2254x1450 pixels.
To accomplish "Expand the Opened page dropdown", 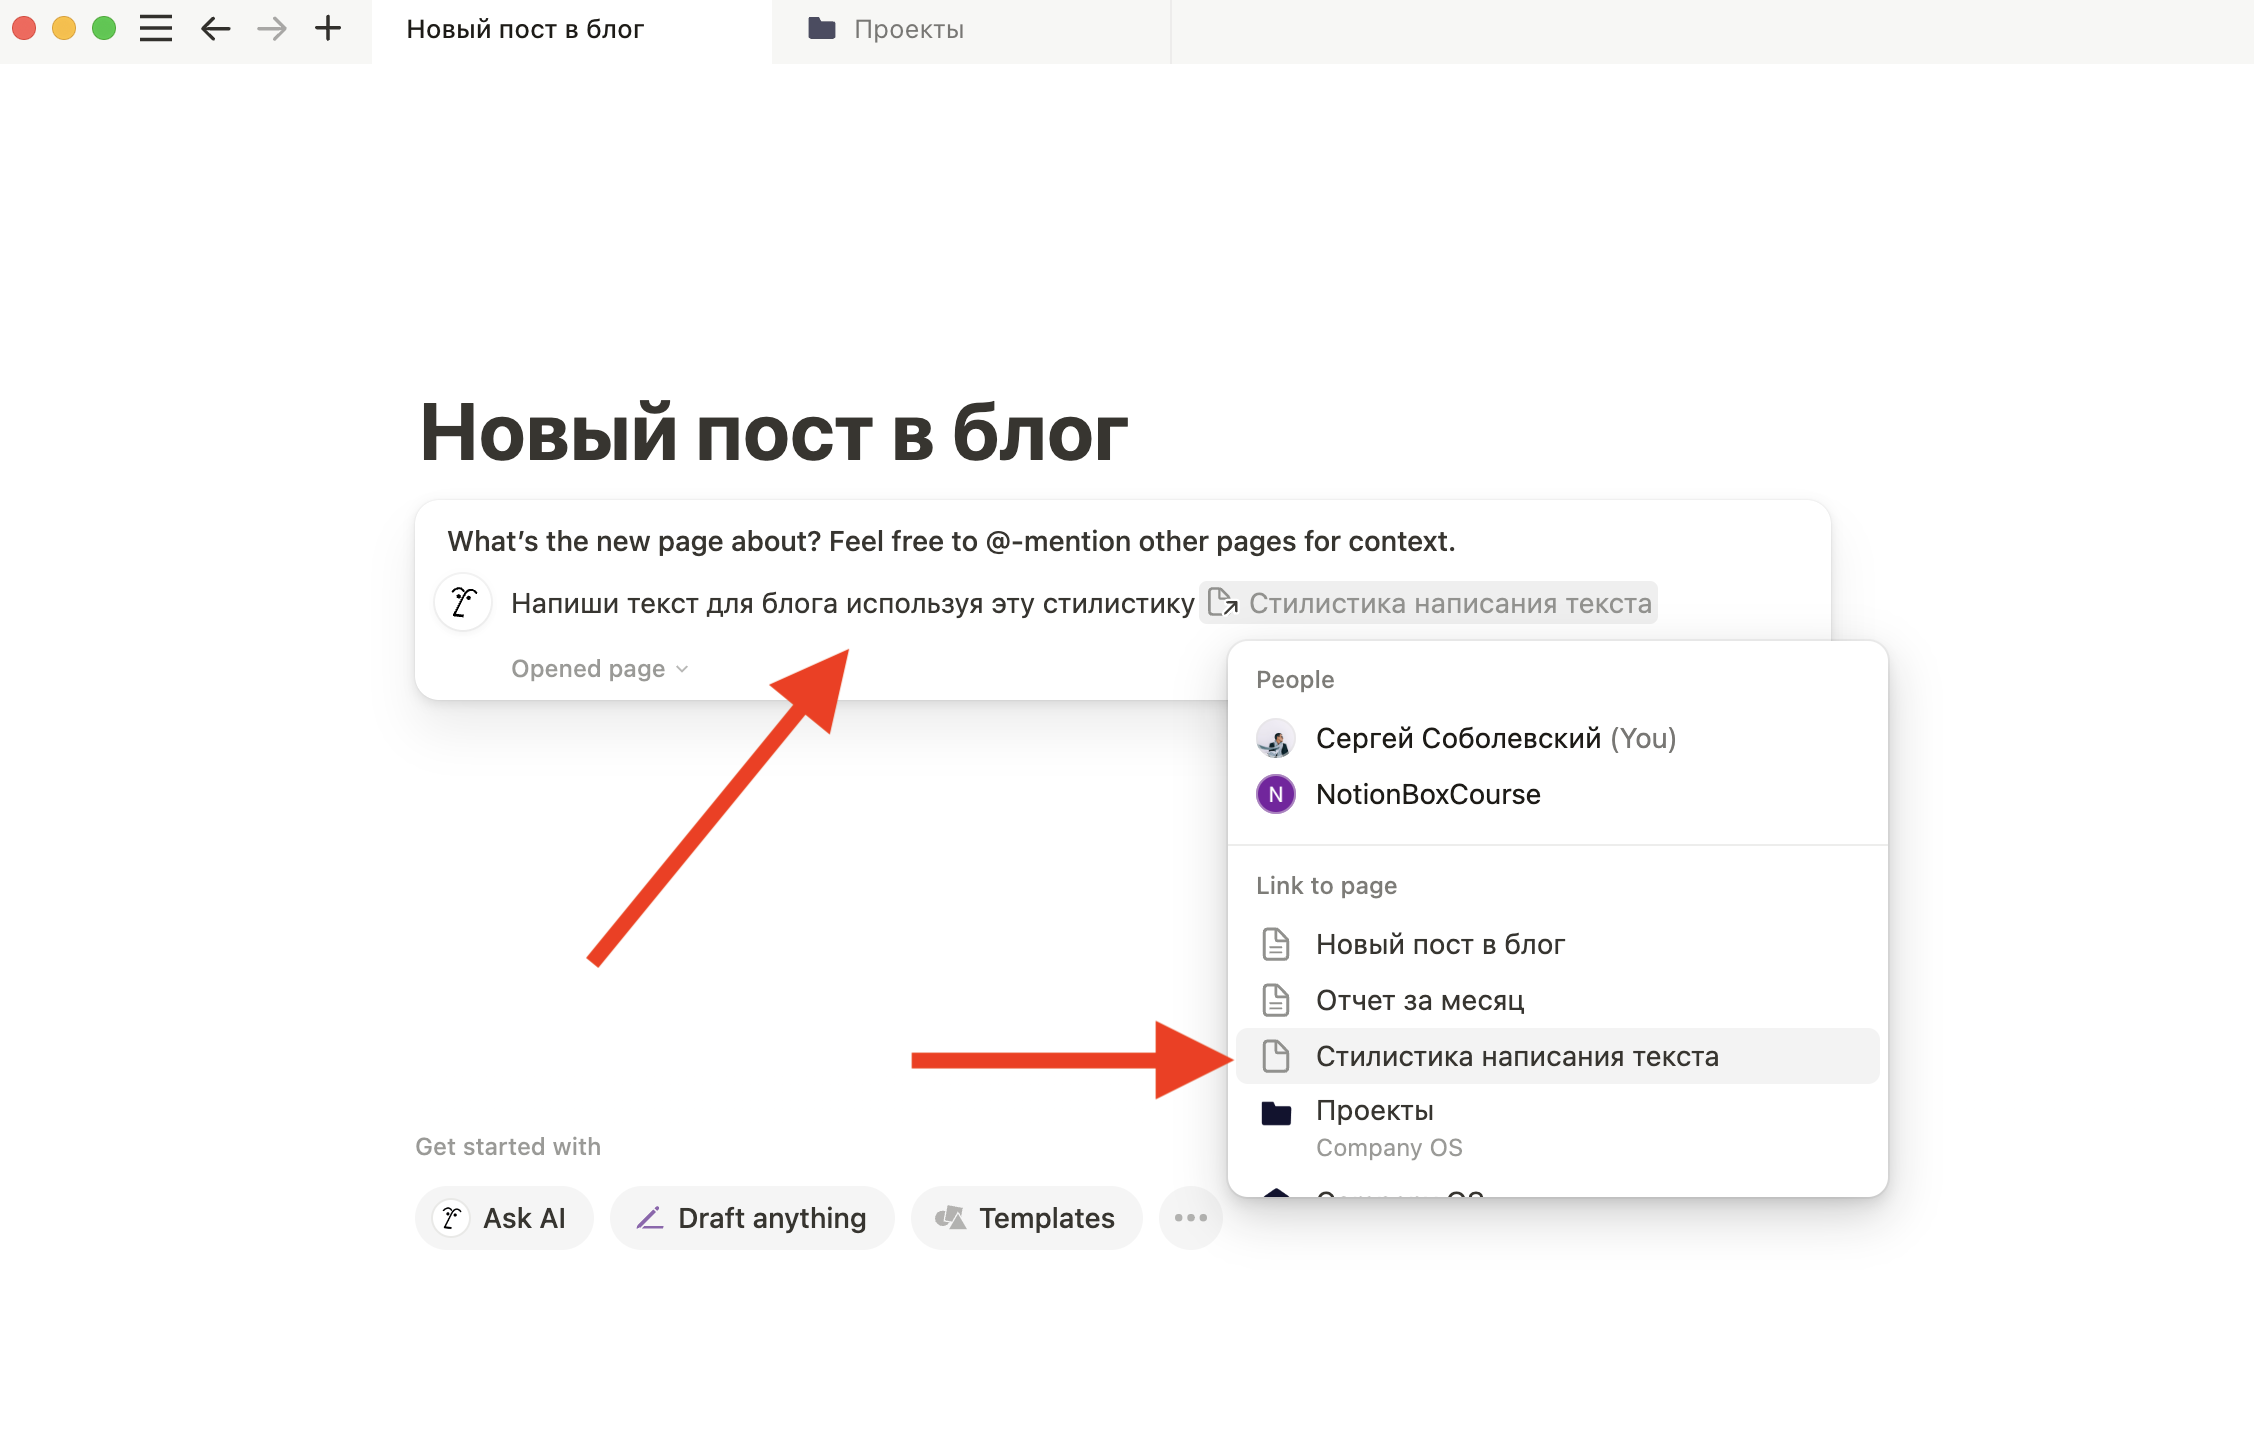I will [600, 667].
